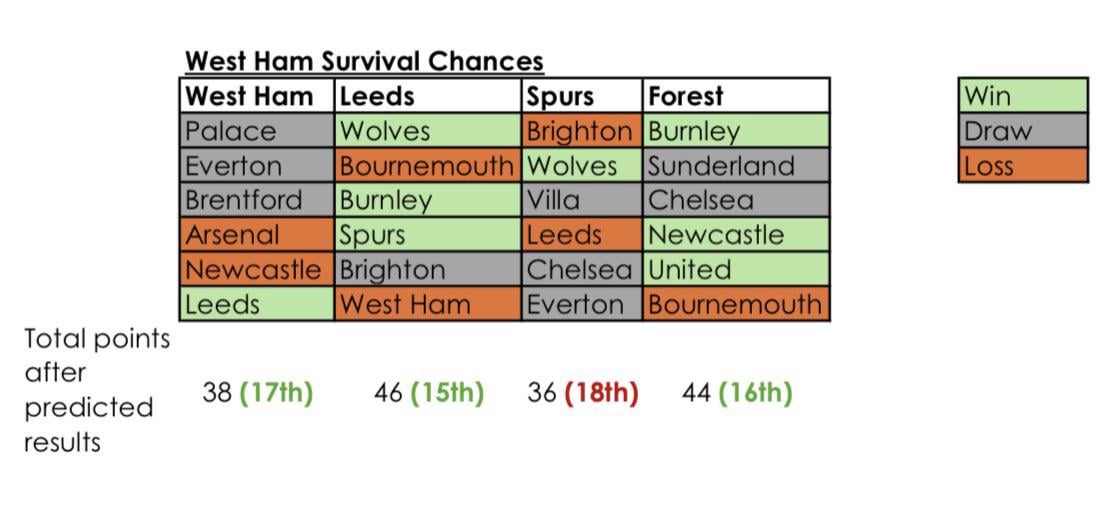1112x507 pixels.
Task: Select the Villa cell under Spurs
Action: pyautogui.click(x=581, y=200)
